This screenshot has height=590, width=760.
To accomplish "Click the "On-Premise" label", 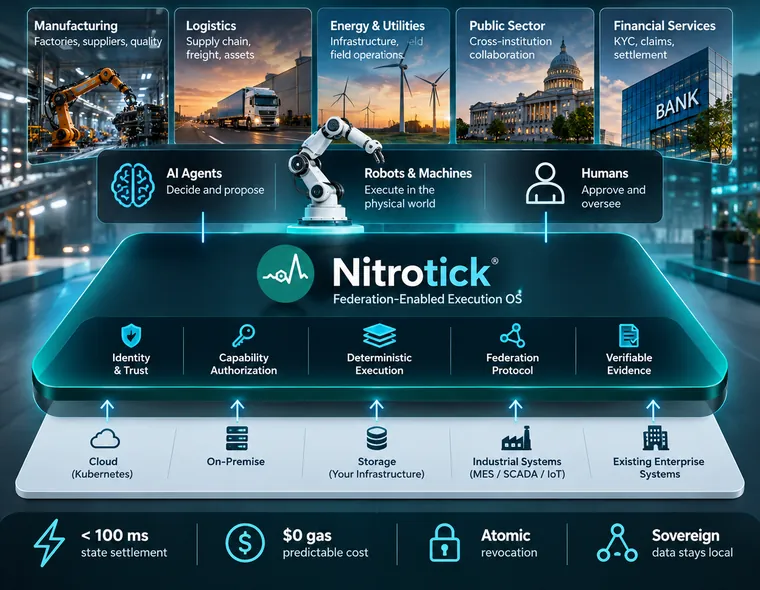I will click(x=236, y=462).
